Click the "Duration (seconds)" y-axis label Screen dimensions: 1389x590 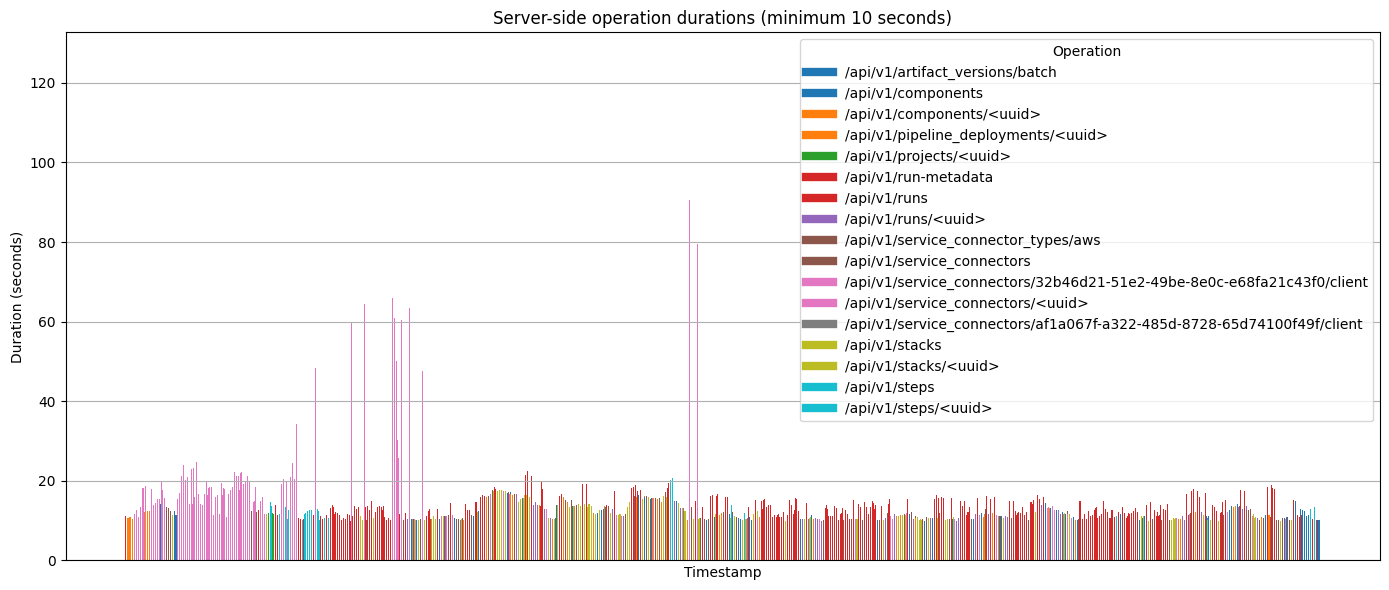[x=17, y=297]
